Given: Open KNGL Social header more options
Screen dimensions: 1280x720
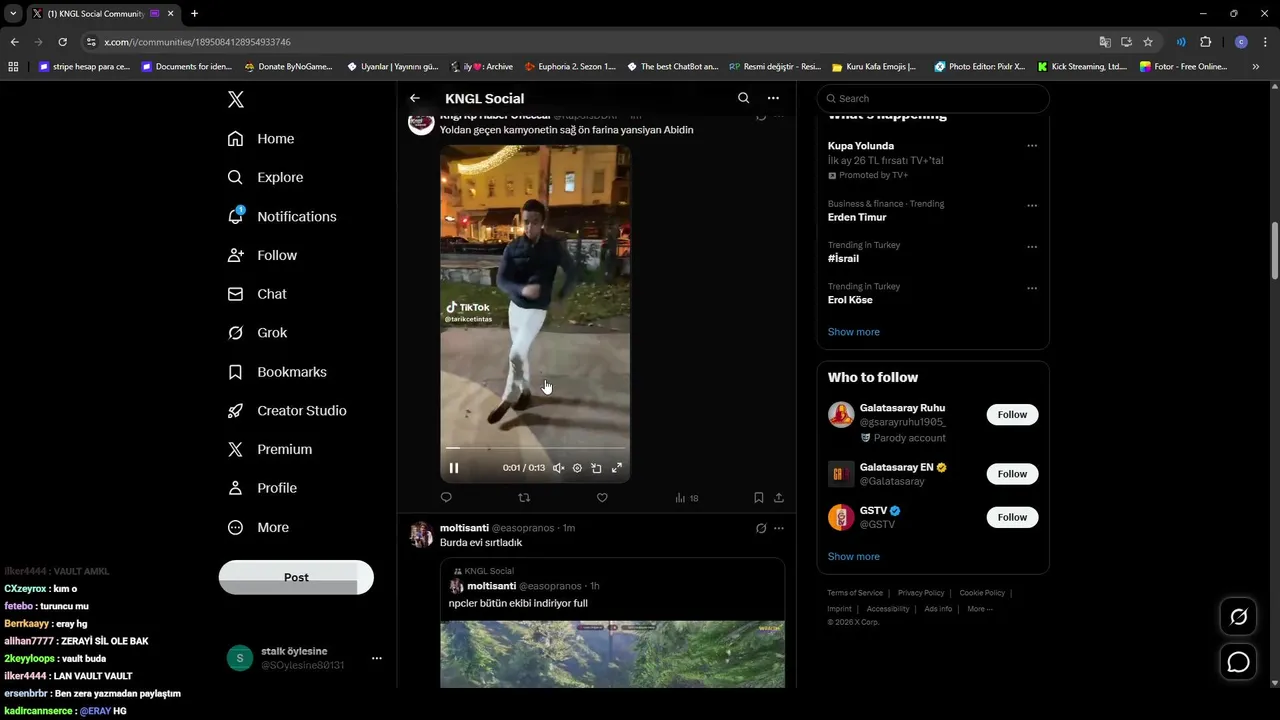Looking at the screenshot, I should tap(773, 98).
